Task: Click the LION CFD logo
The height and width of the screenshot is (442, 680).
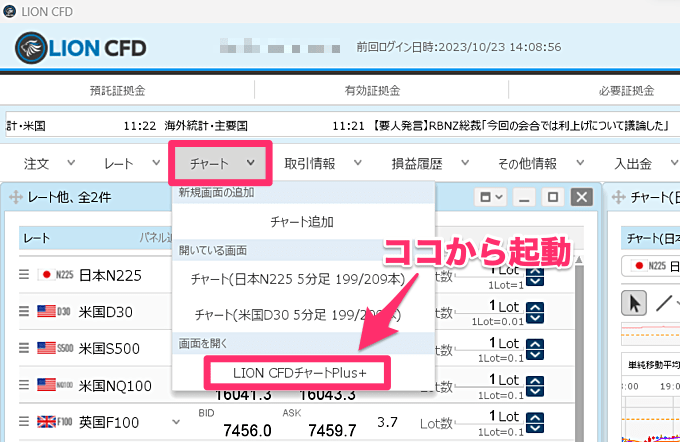Action: tap(81, 48)
